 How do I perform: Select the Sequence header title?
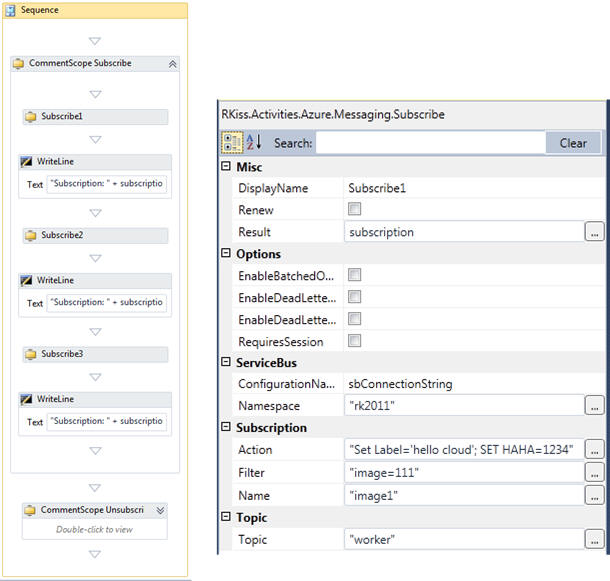click(x=40, y=10)
